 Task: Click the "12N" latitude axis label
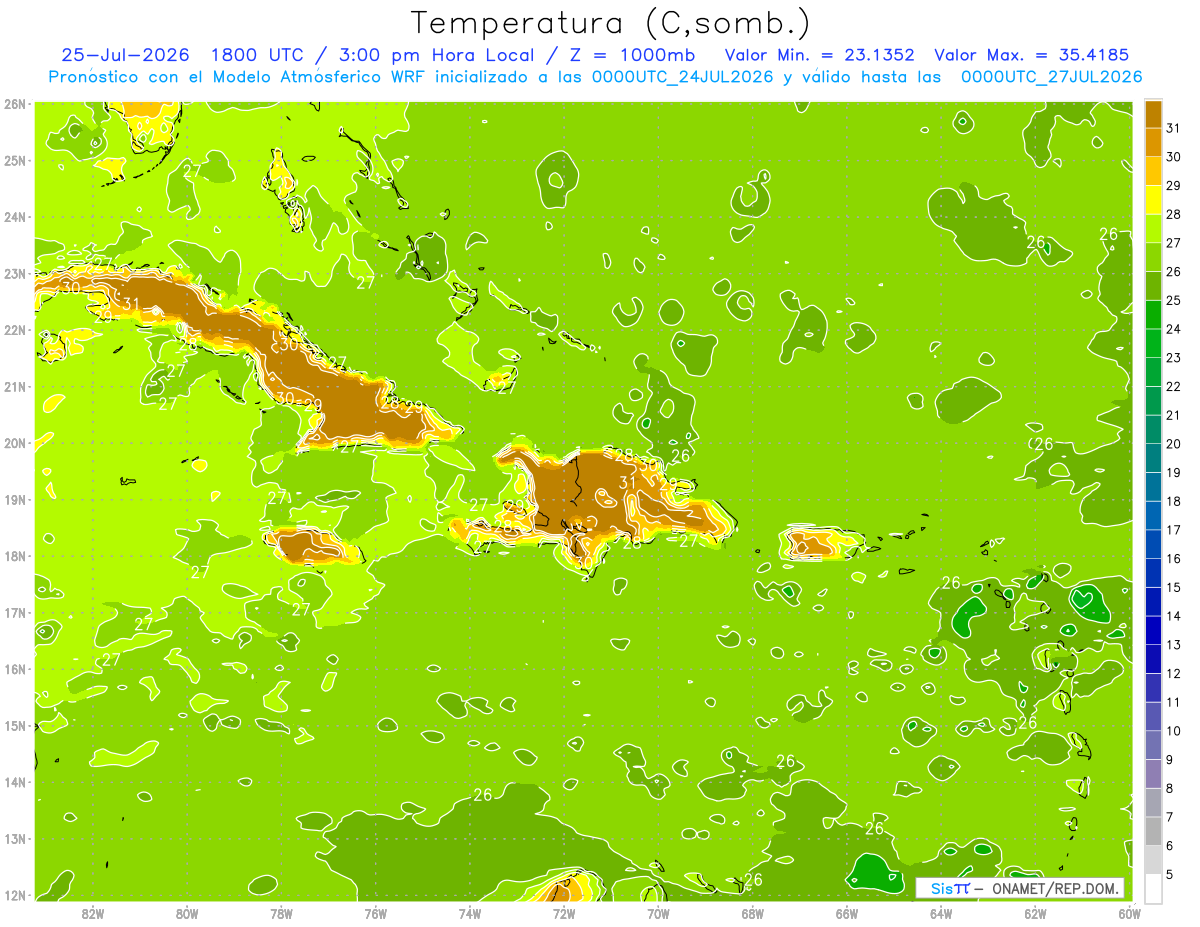point(15,895)
